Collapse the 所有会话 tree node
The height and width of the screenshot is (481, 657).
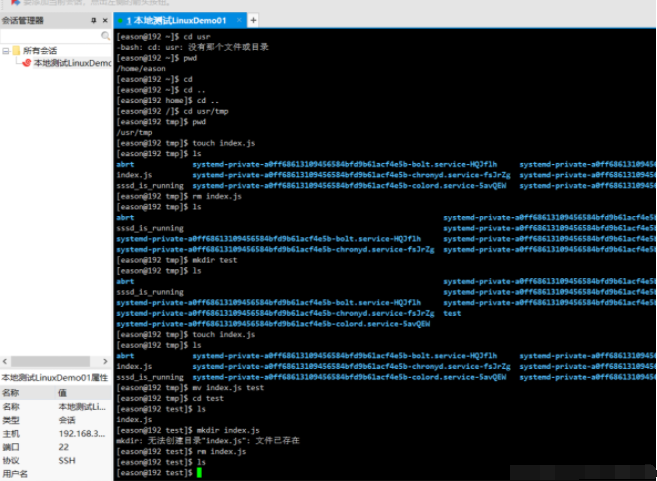click(5, 50)
